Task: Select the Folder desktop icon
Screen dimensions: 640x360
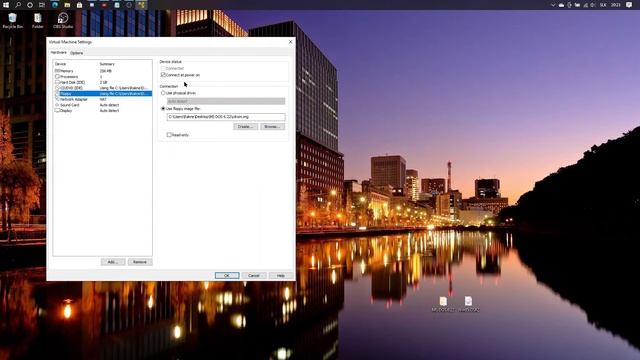Action: pos(38,20)
